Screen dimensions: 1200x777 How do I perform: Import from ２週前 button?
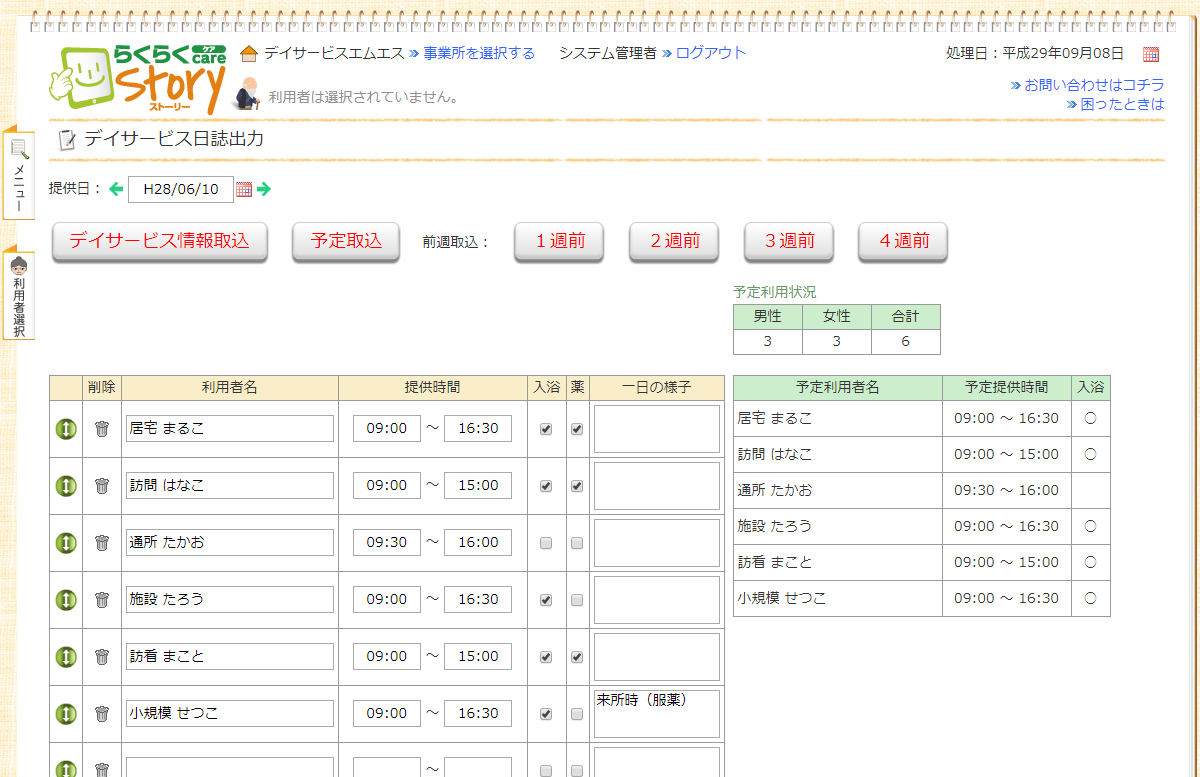pos(674,241)
